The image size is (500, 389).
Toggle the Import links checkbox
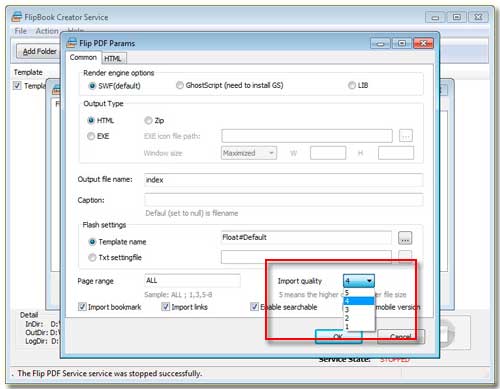click(165, 307)
